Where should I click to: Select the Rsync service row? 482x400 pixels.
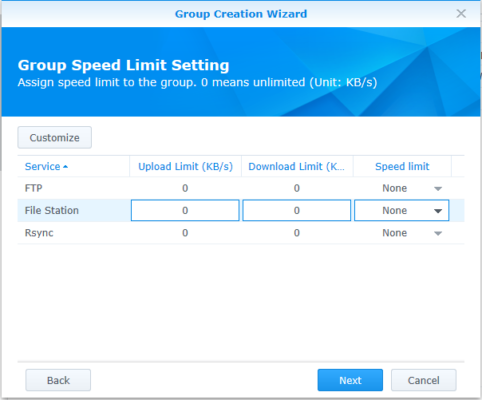coord(241,233)
